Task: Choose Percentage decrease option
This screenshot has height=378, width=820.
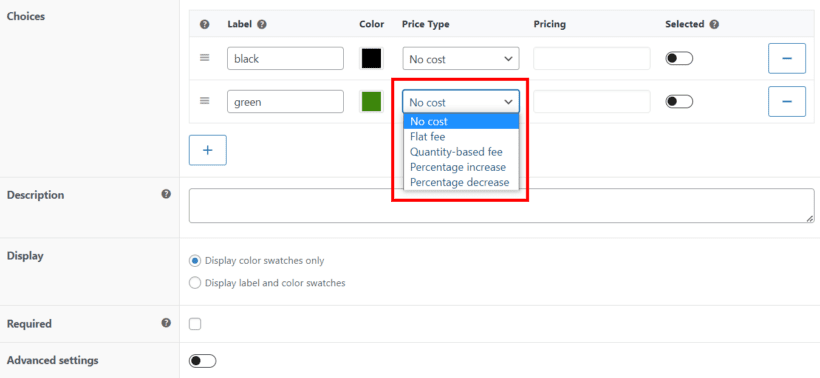Action: (x=461, y=182)
